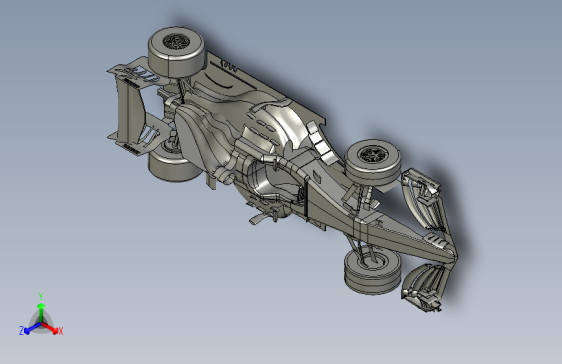
Task: Select the curved sidepod surface beside the cockpit
Action: 283,122
